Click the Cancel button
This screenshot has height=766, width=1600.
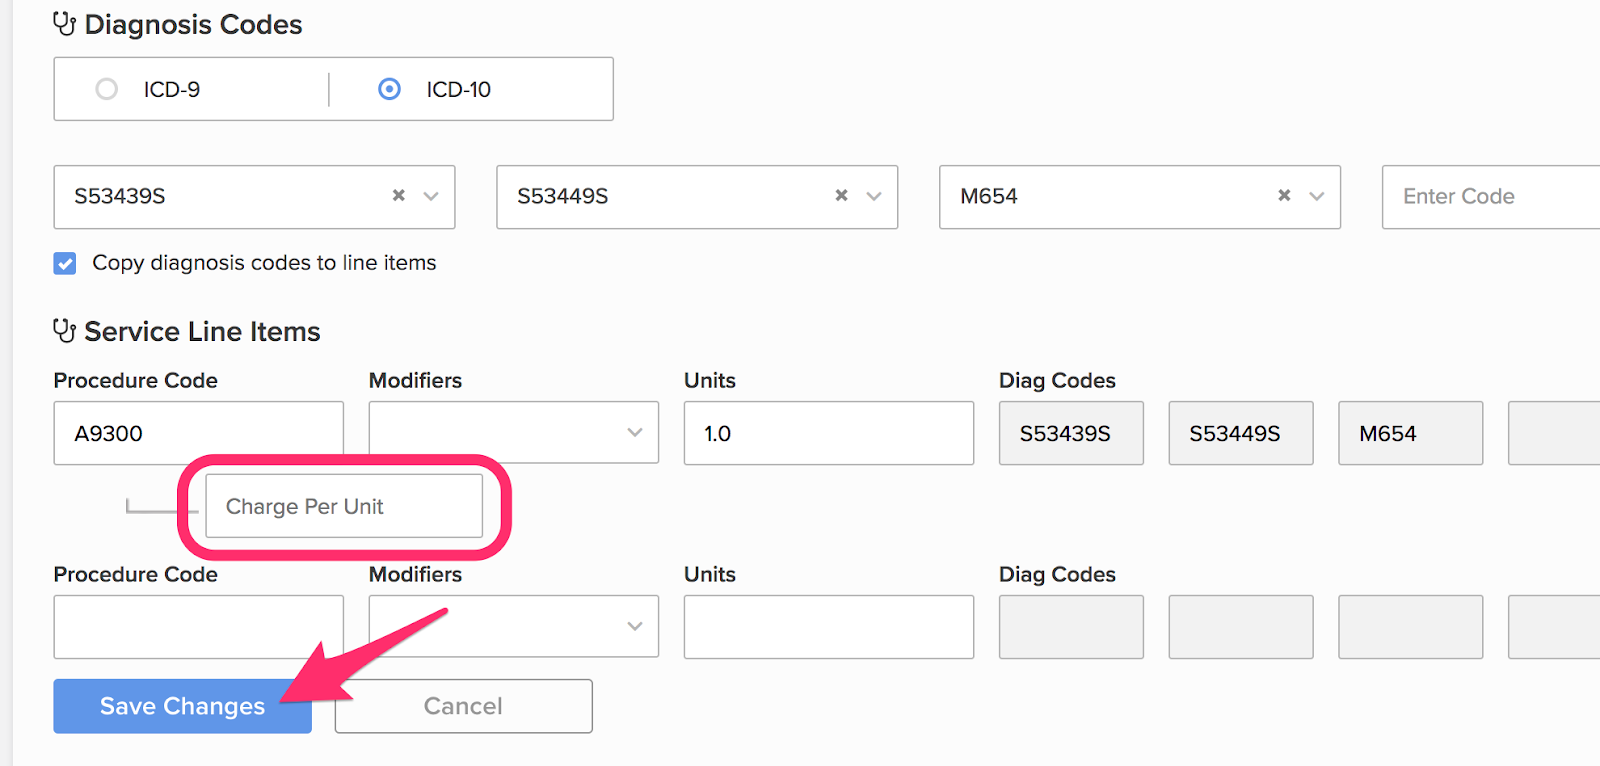click(464, 706)
